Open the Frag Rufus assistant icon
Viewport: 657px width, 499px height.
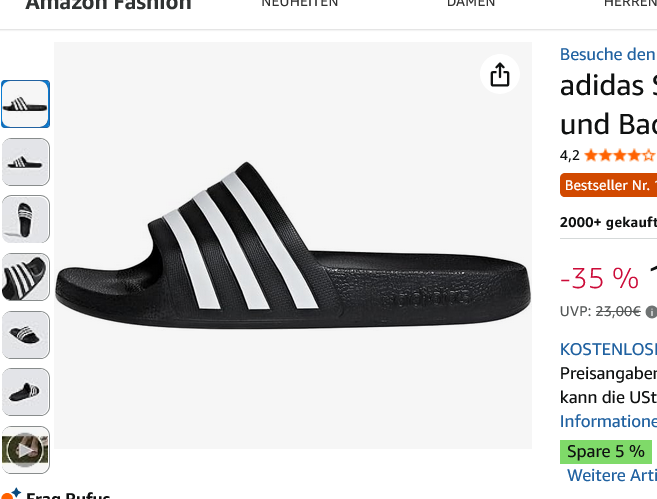(x=11, y=494)
